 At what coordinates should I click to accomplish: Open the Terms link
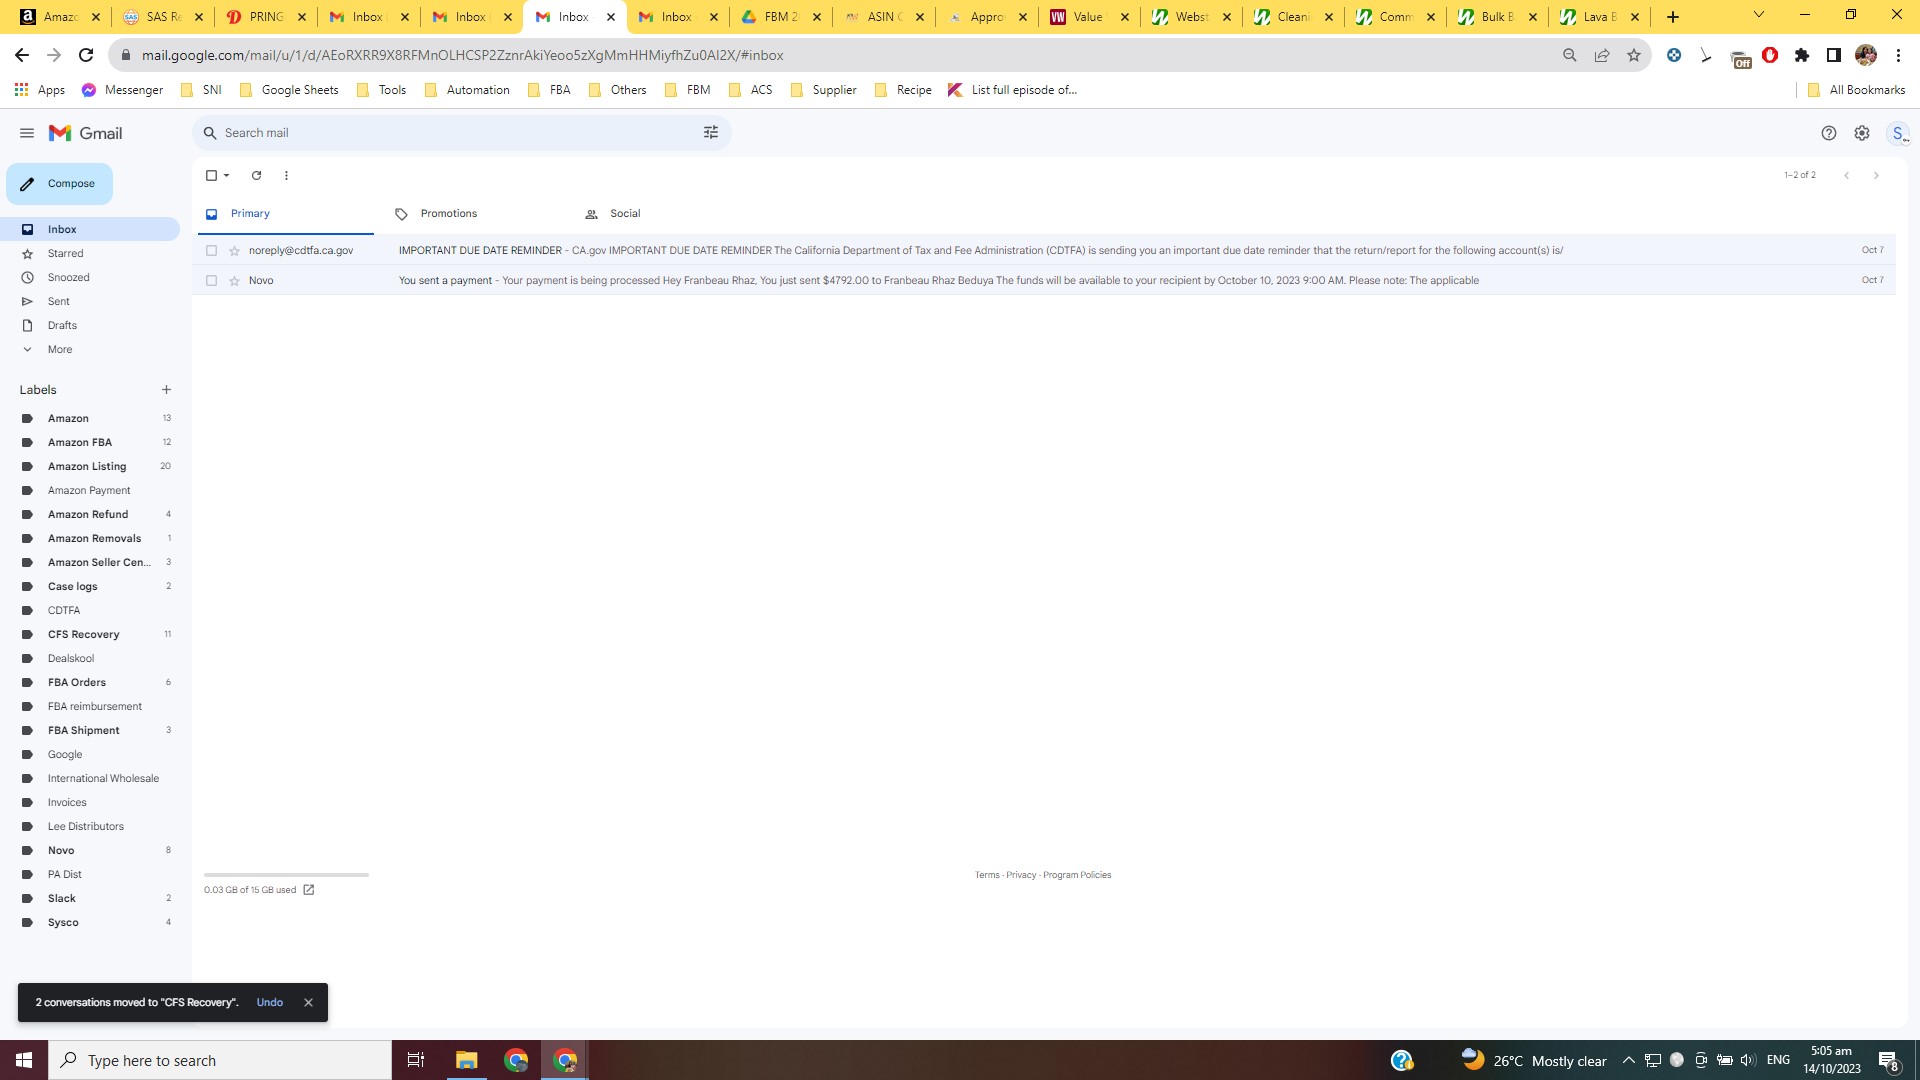tap(987, 875)
